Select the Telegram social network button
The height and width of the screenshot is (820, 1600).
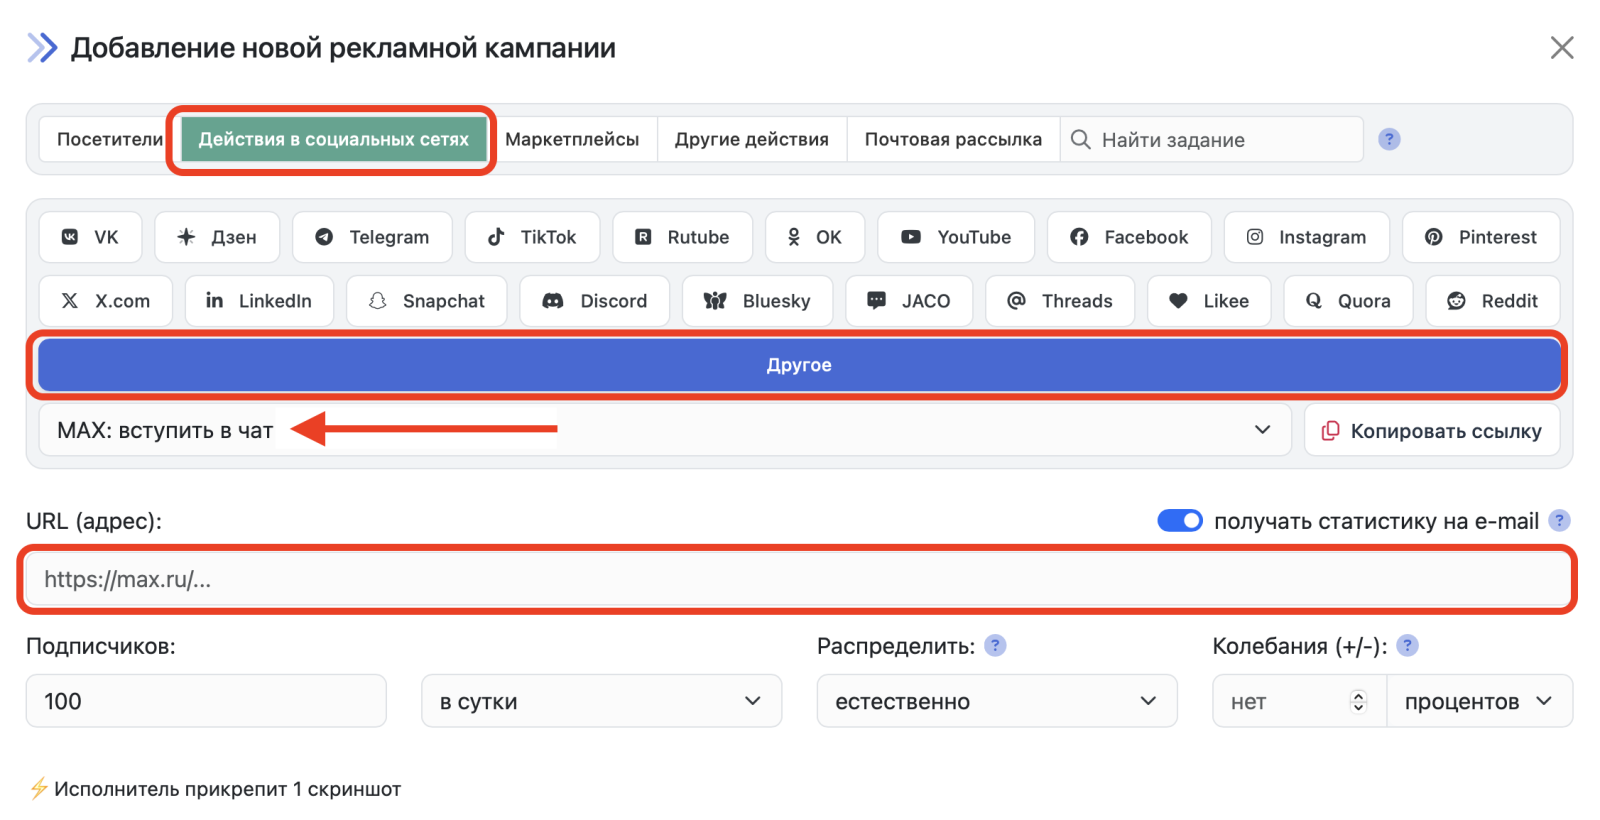[x=372, y=237]
